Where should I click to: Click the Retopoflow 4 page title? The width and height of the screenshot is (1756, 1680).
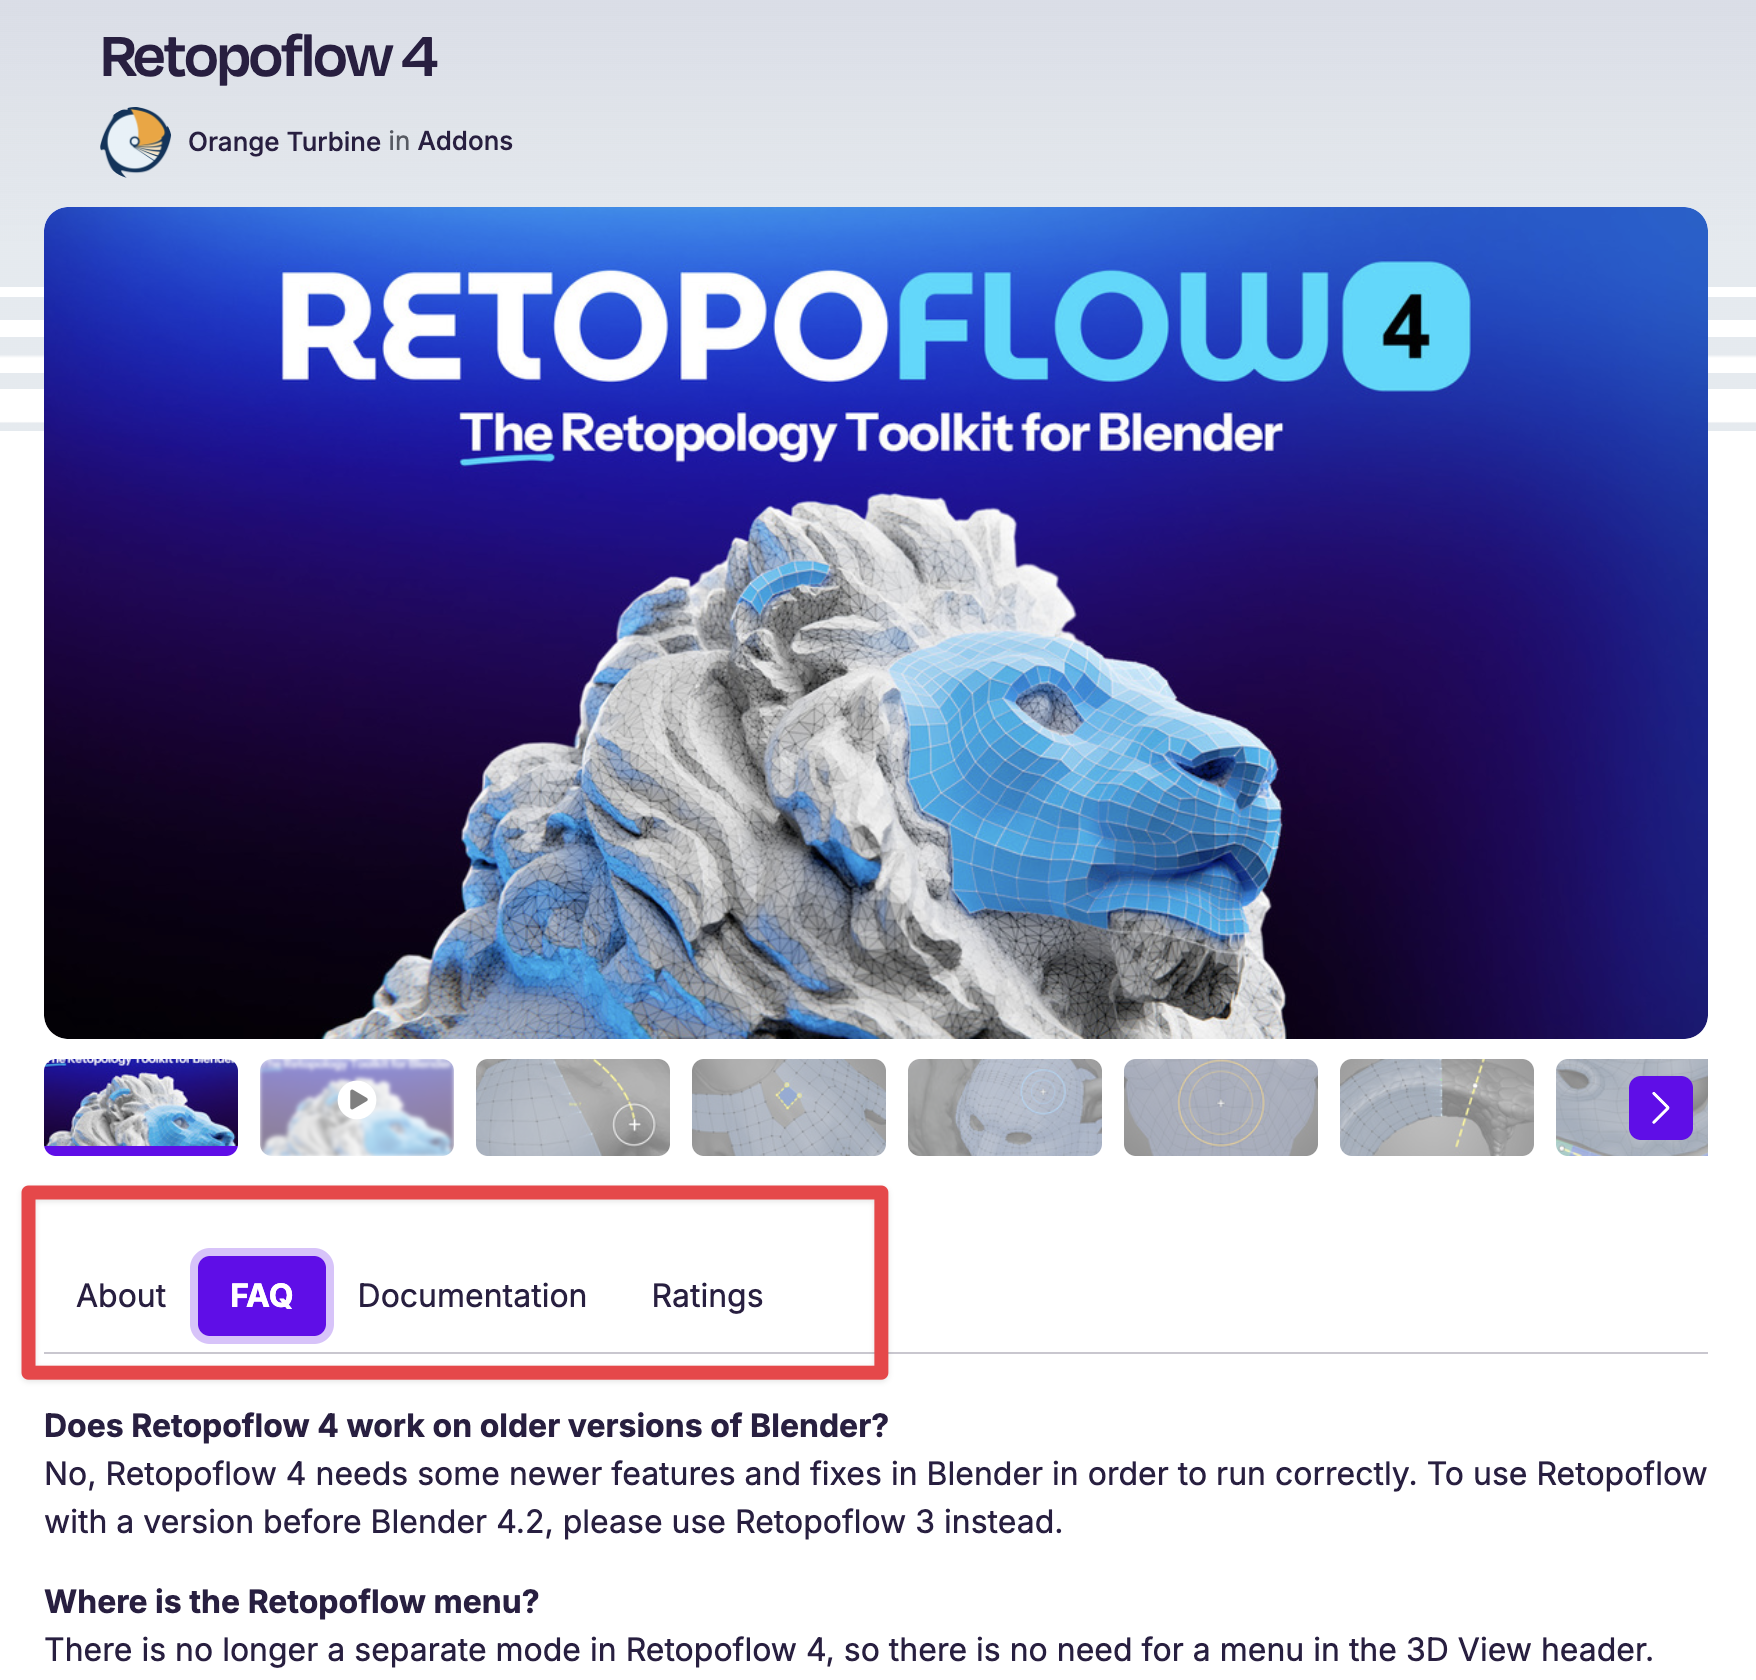pos(269,57)
